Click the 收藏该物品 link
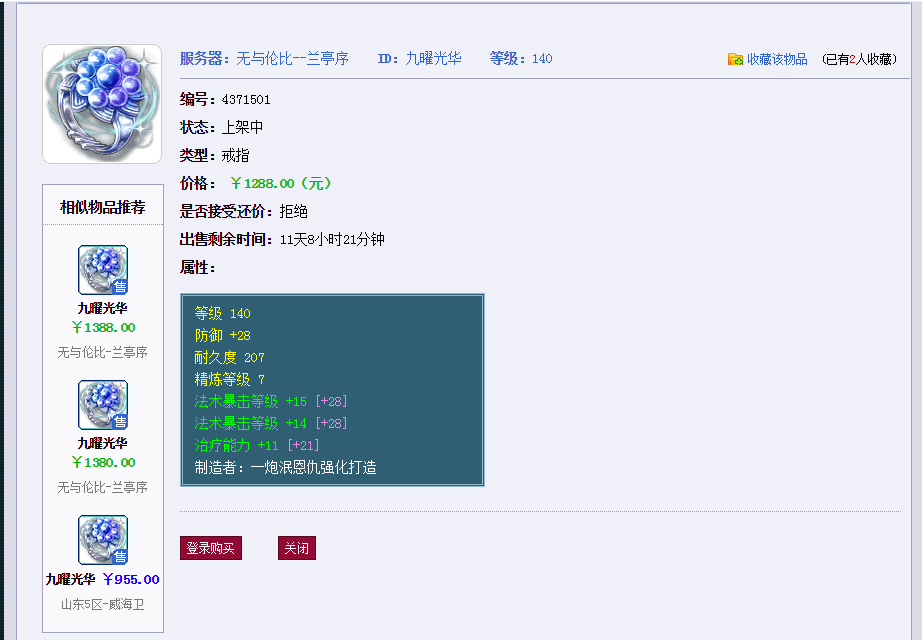Viewport: 922px width, 640px height. pyautogui.click(x=777, y=59)
